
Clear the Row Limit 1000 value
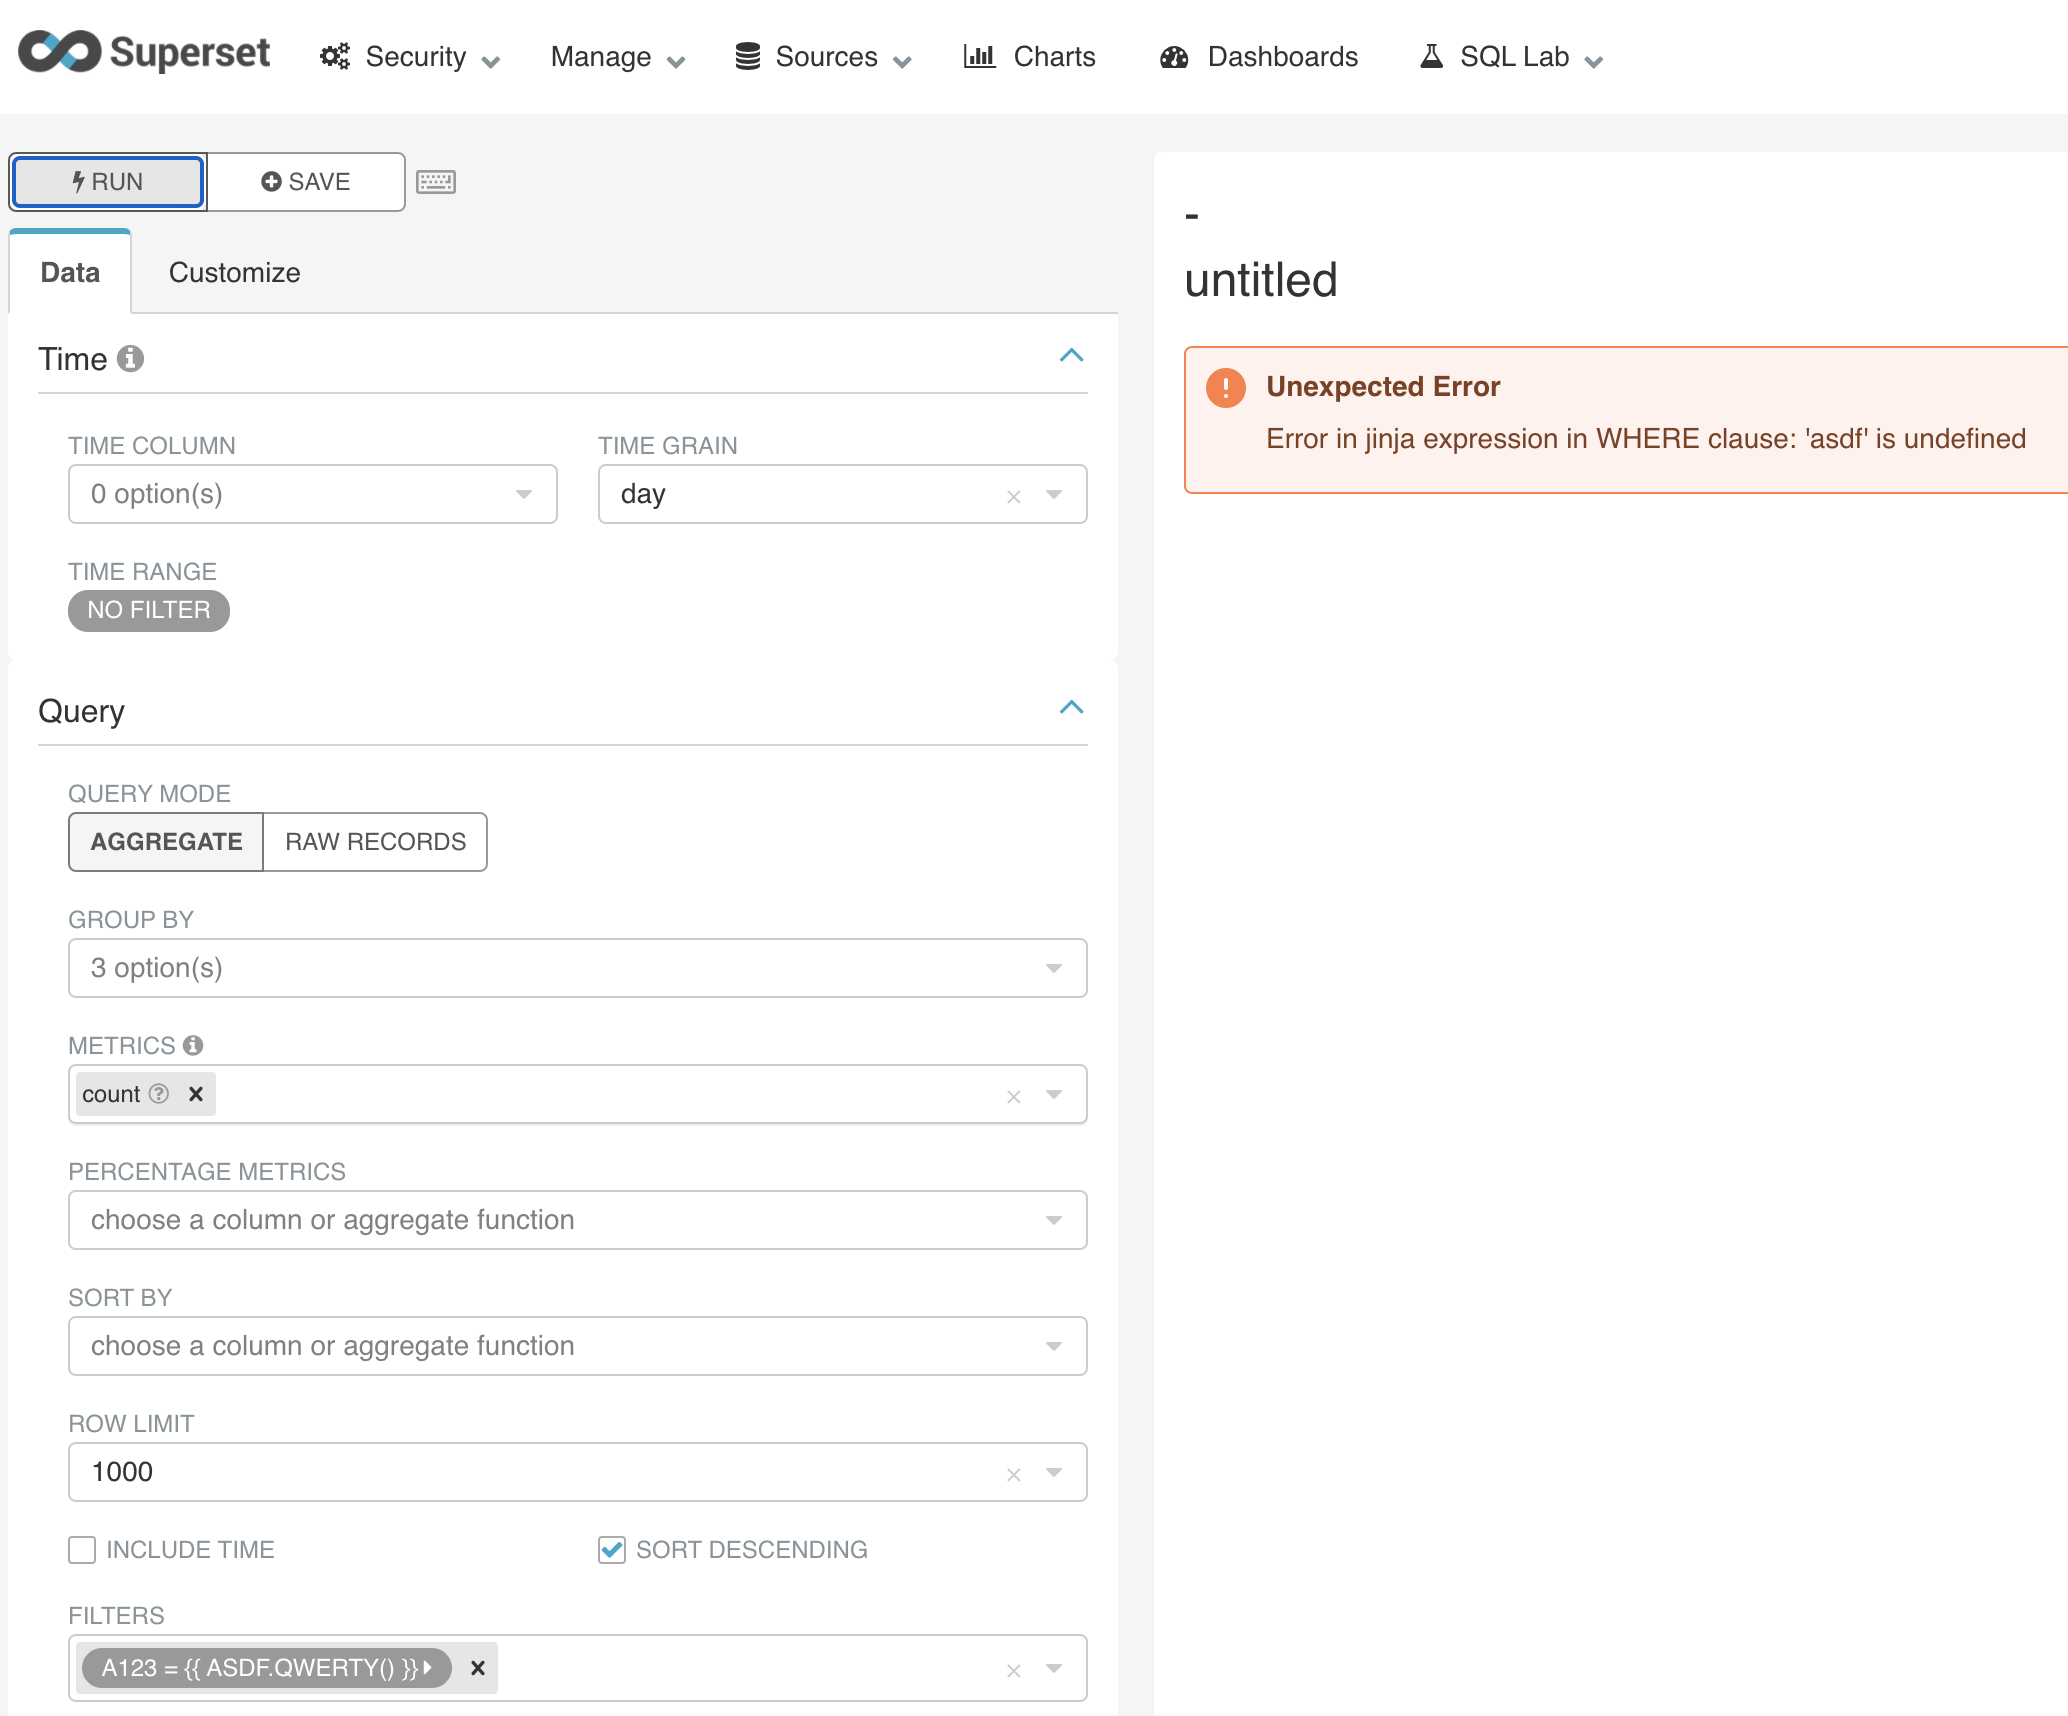pos(1013,1474)
